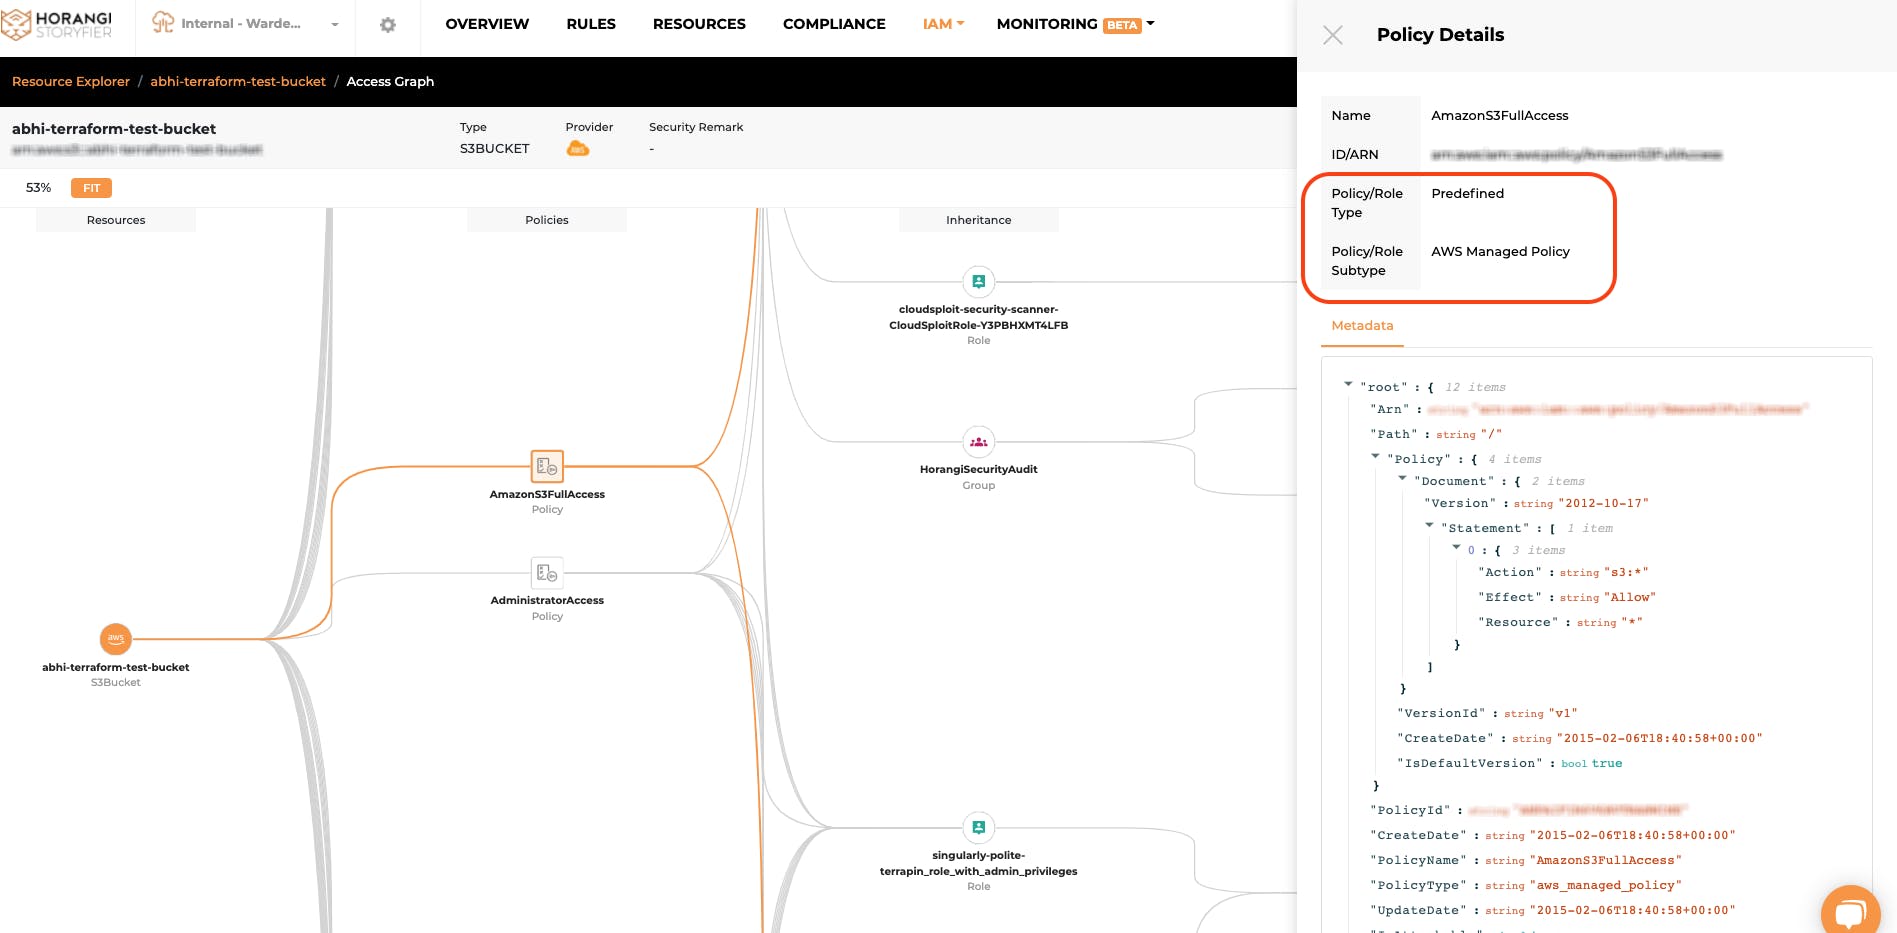
Task: Collapse the "Statement" JSON array
Action: [x=1429, y=526]
